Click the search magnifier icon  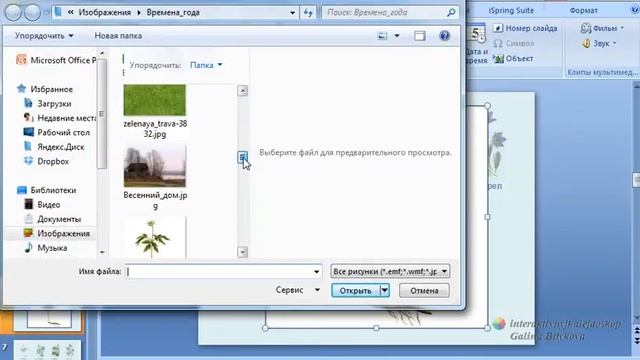pos(451,13)
